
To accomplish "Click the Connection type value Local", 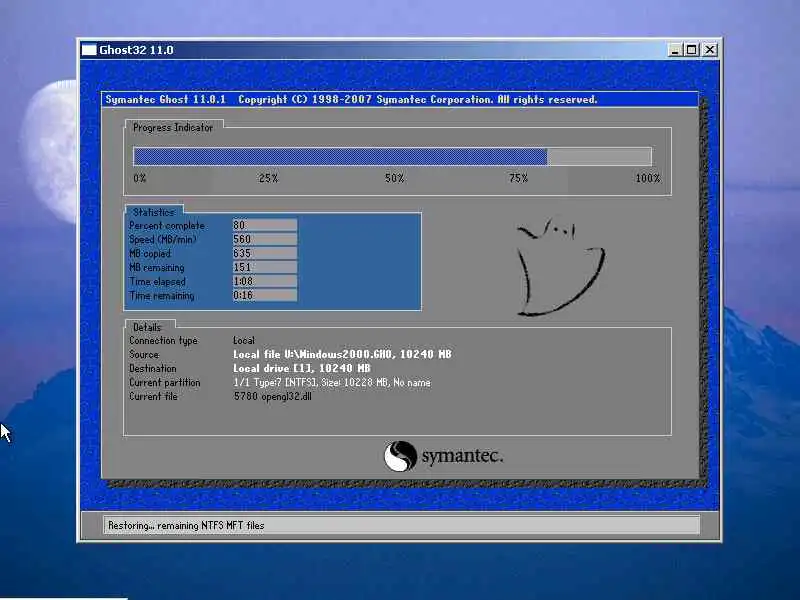I will click(243, 340).
